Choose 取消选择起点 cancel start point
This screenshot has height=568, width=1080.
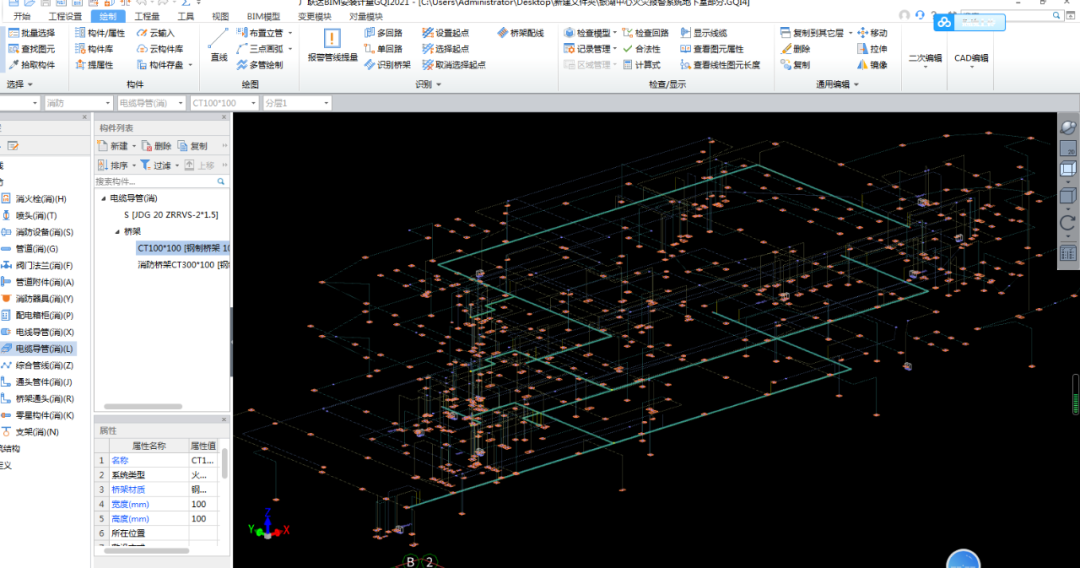pos(454,65)
